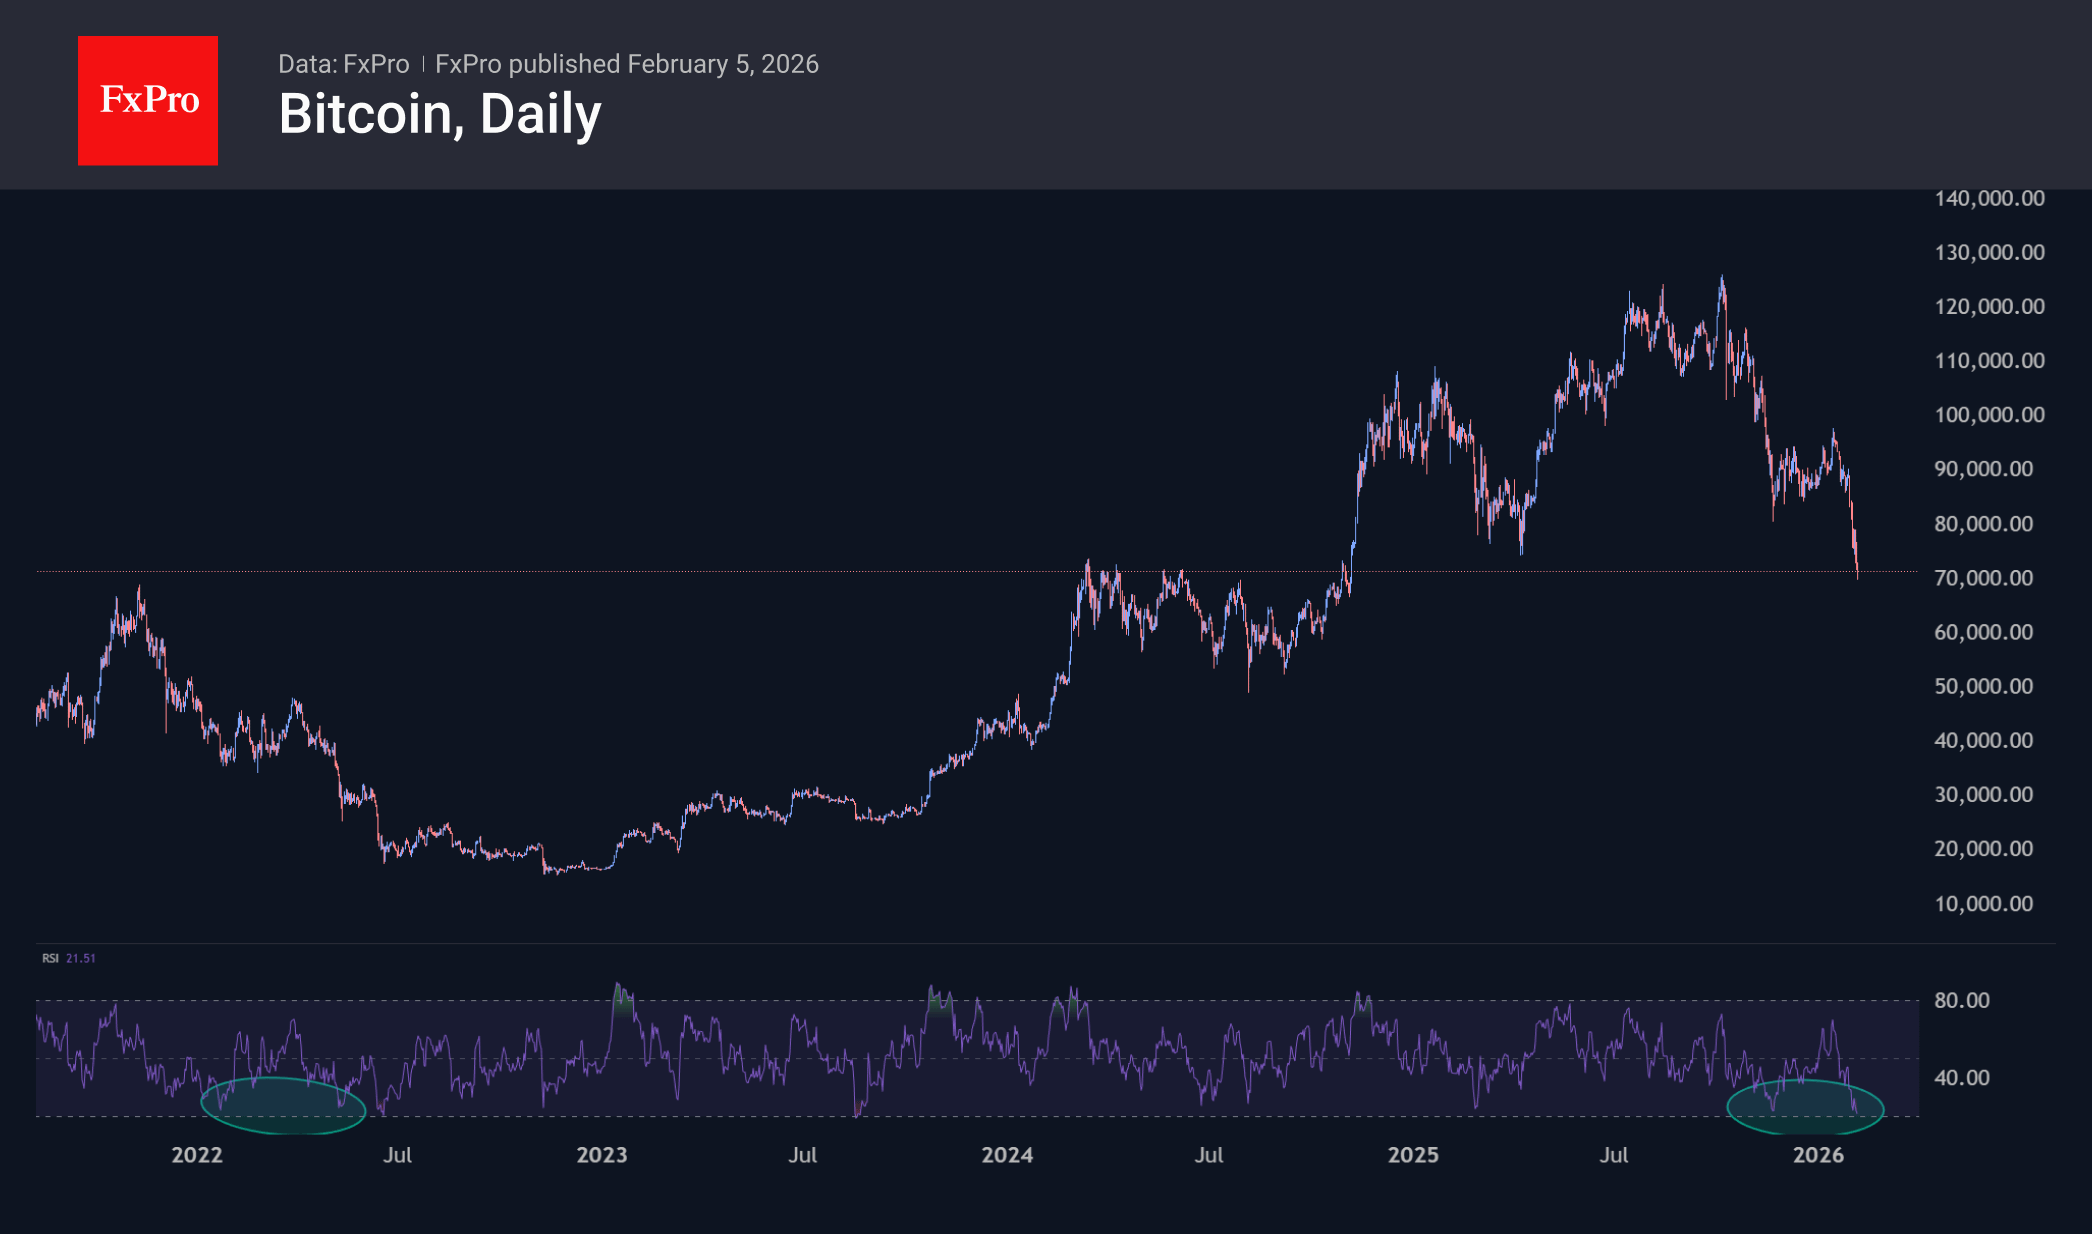Click the 2025 label on time axis

[1413, 1155]
